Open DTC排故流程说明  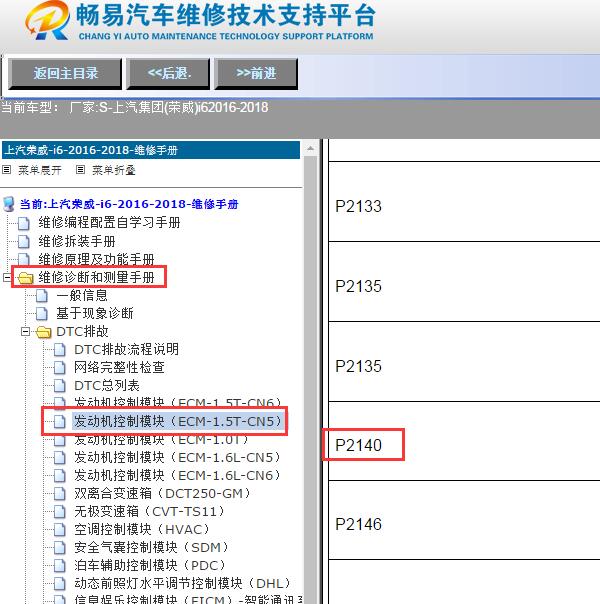point(126,349)
